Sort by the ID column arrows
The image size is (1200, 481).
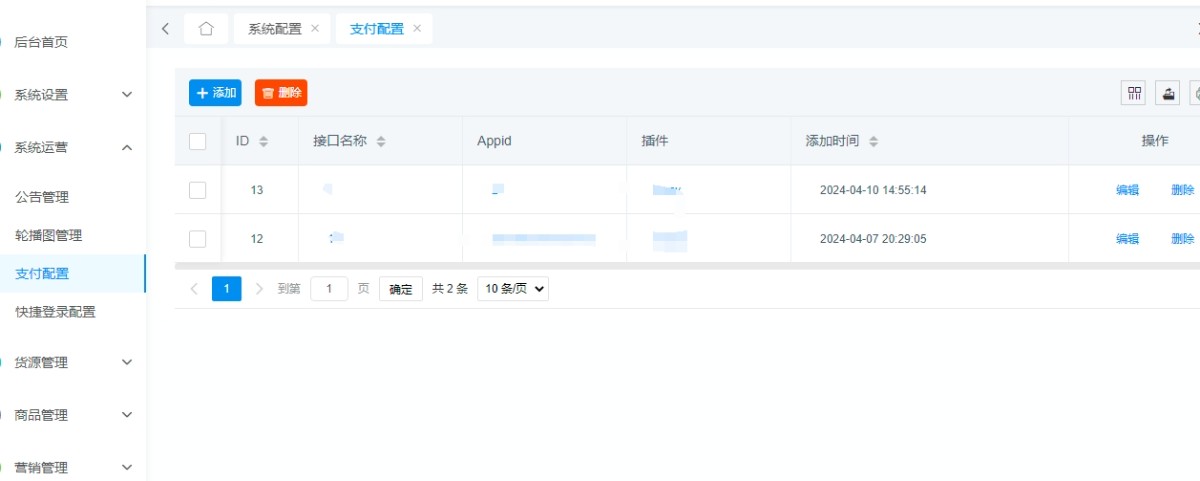[264, 142]
